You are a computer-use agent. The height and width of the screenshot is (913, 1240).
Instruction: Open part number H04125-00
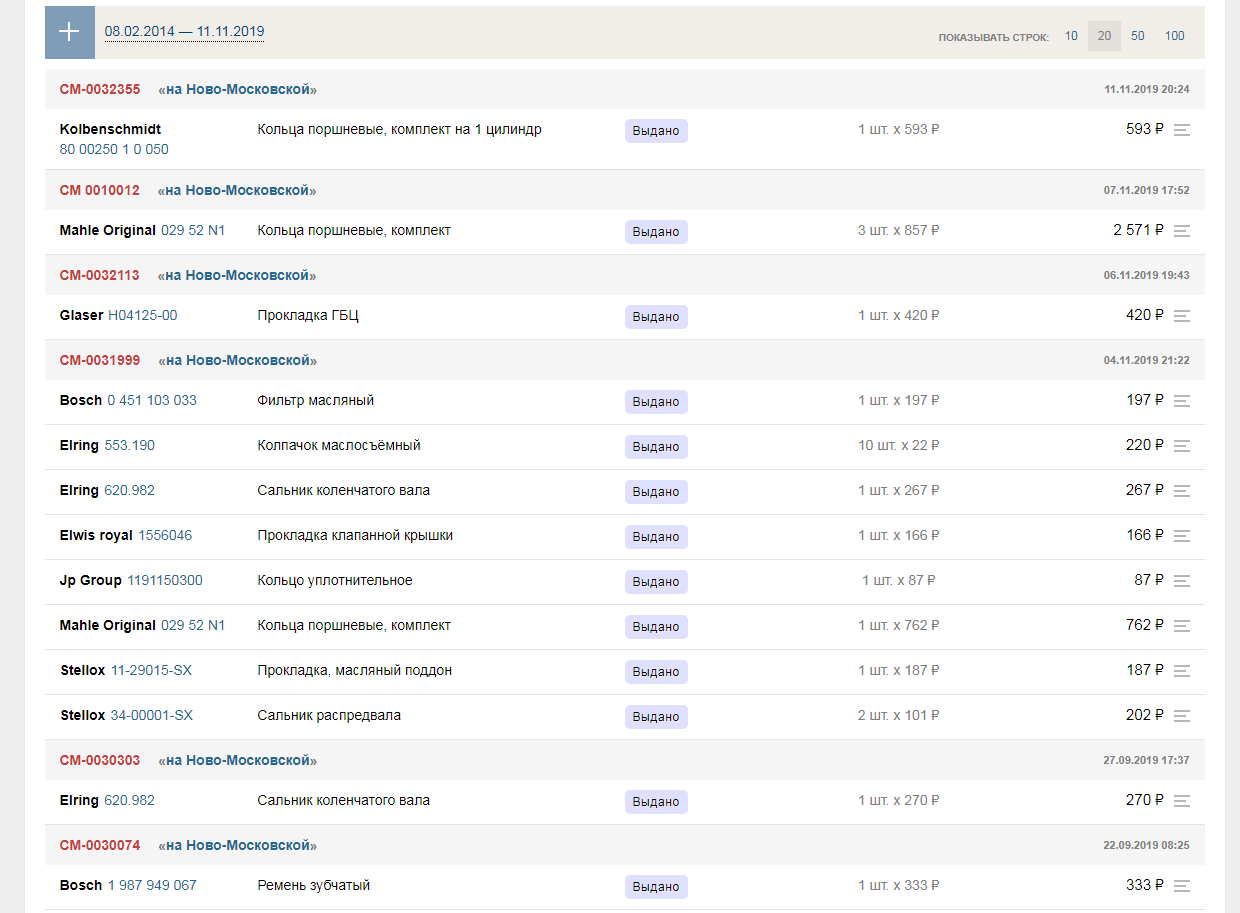[x=143, y=315]
